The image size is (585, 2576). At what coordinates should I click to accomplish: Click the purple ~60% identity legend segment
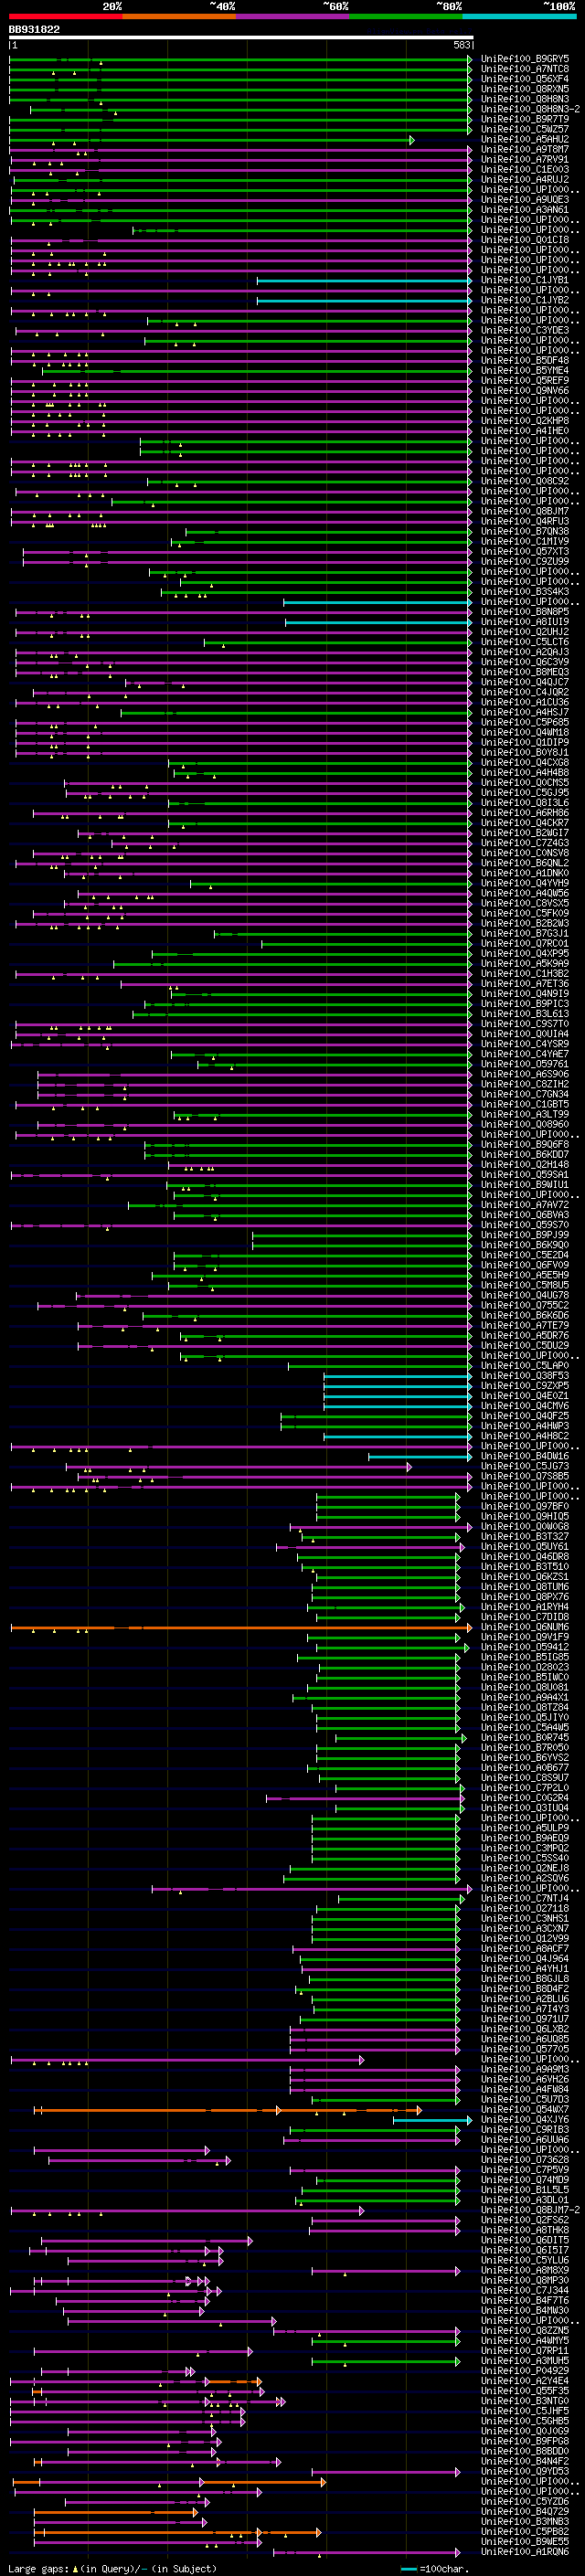tap(293, 17)
